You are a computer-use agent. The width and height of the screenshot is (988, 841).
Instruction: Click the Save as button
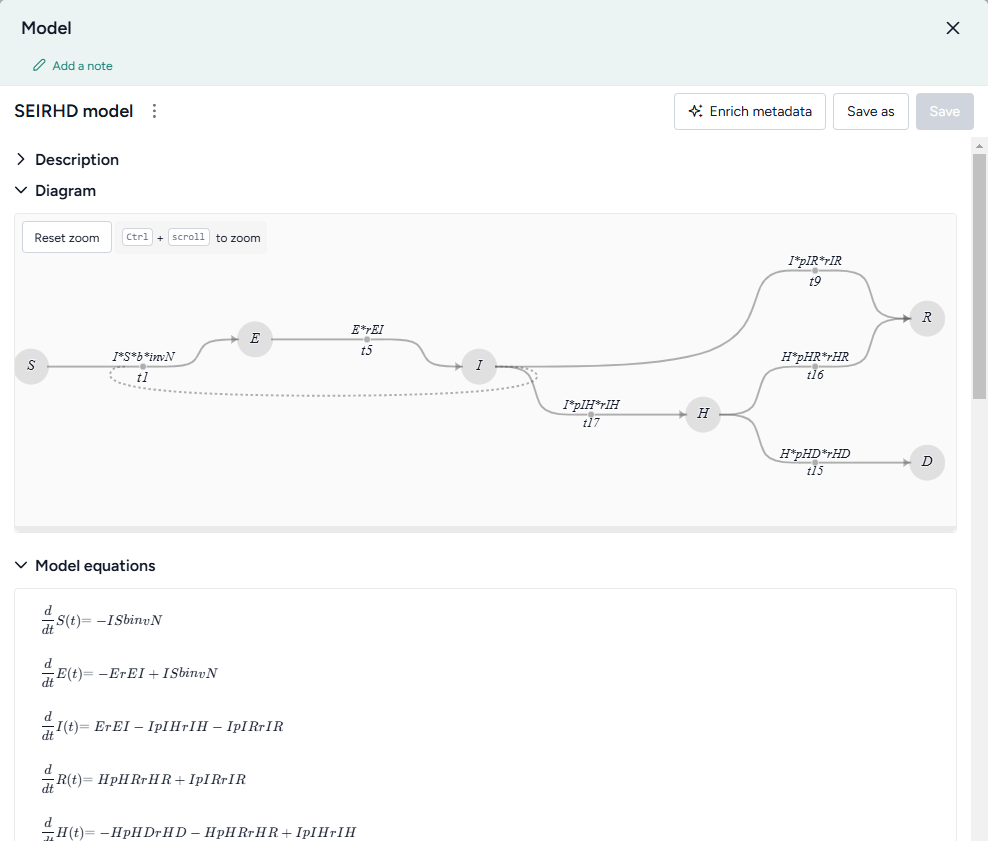pyautogui.click(x=870, y=111)
